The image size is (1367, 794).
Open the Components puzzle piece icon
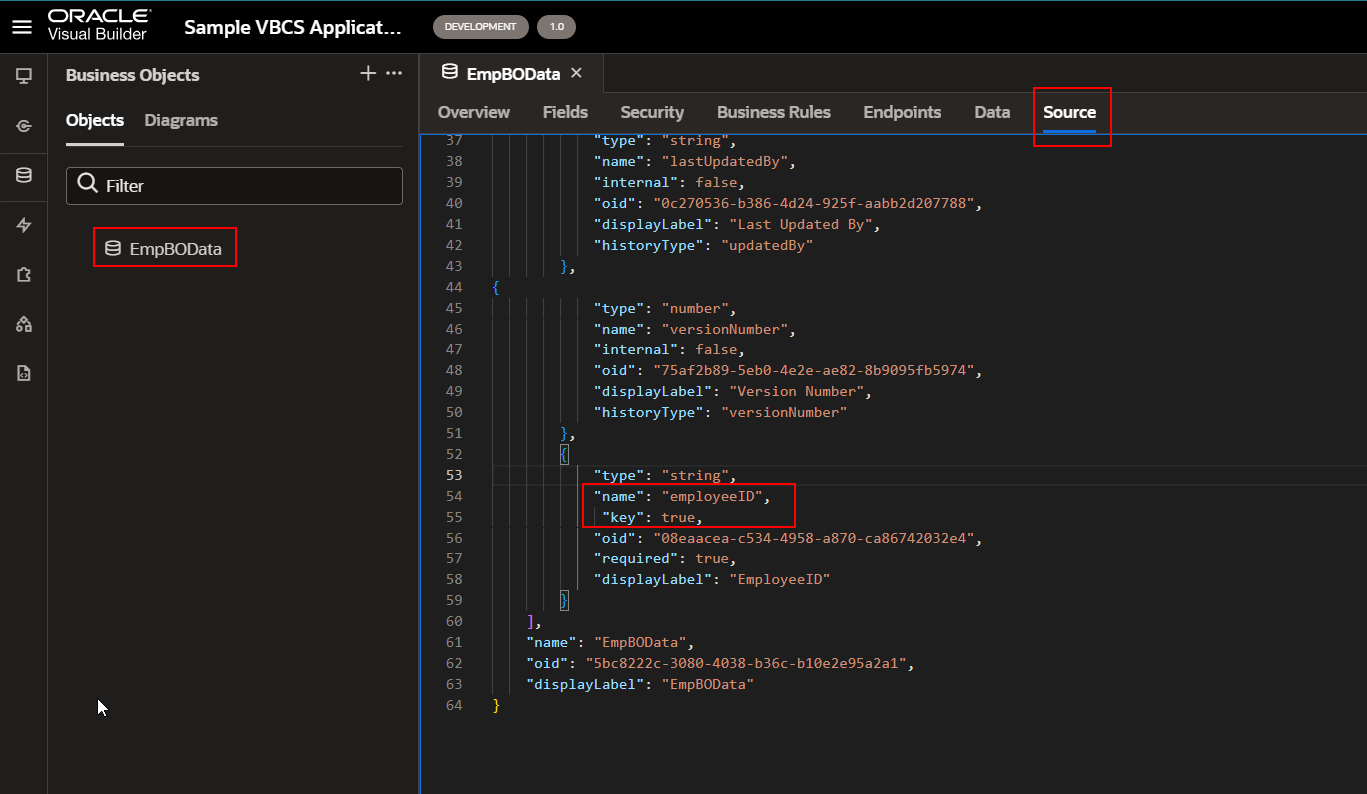pyautogui.click(x=24, y=275)
